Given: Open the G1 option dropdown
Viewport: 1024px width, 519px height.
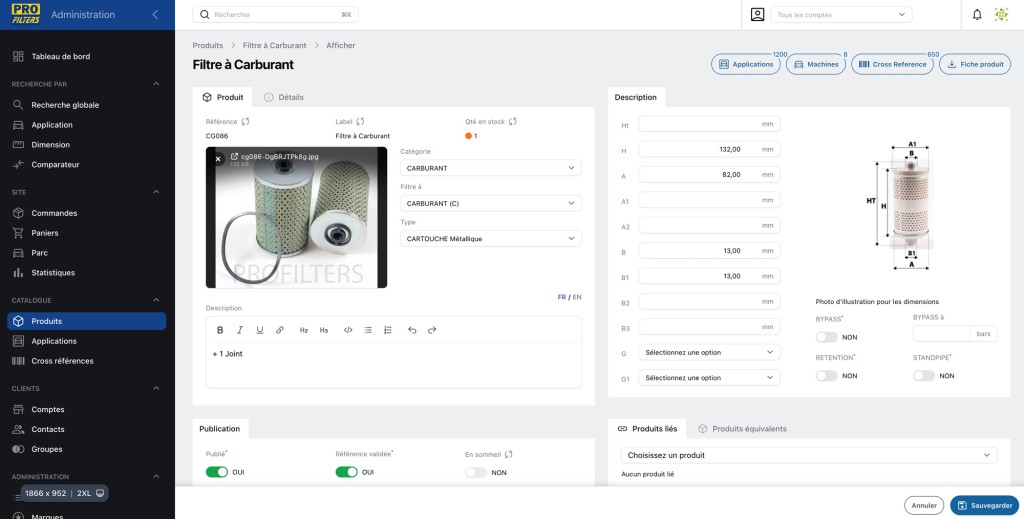Looking at the screenshot, I should click(709, 378).
